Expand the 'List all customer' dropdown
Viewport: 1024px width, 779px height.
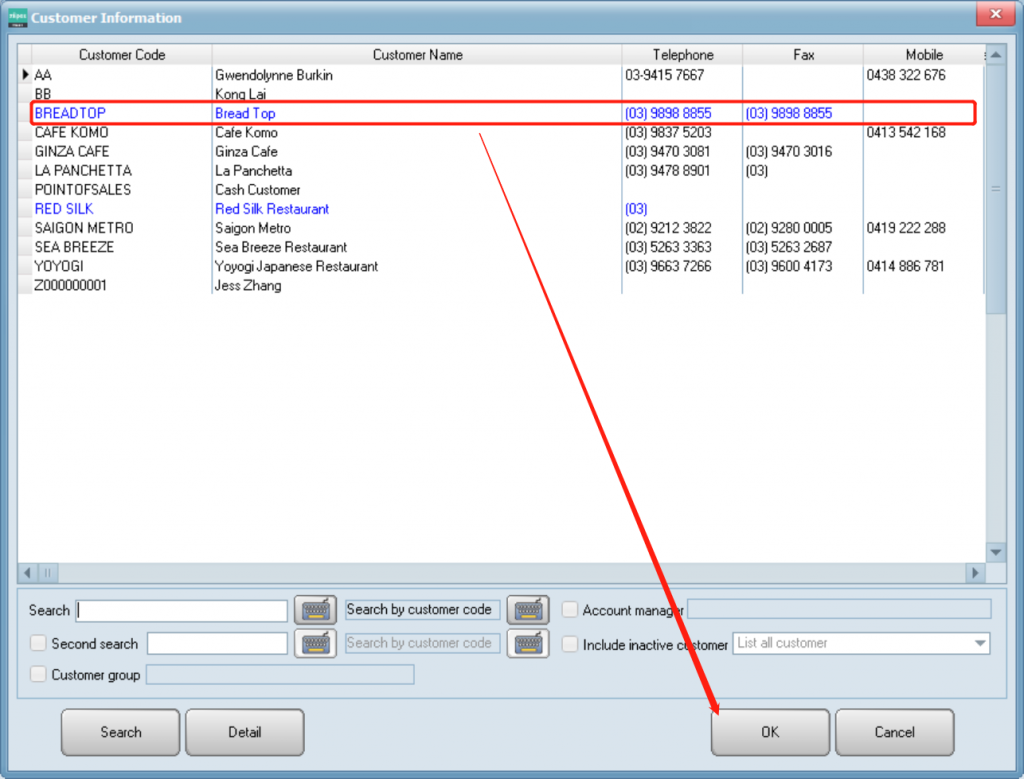(x=980, y=644)
